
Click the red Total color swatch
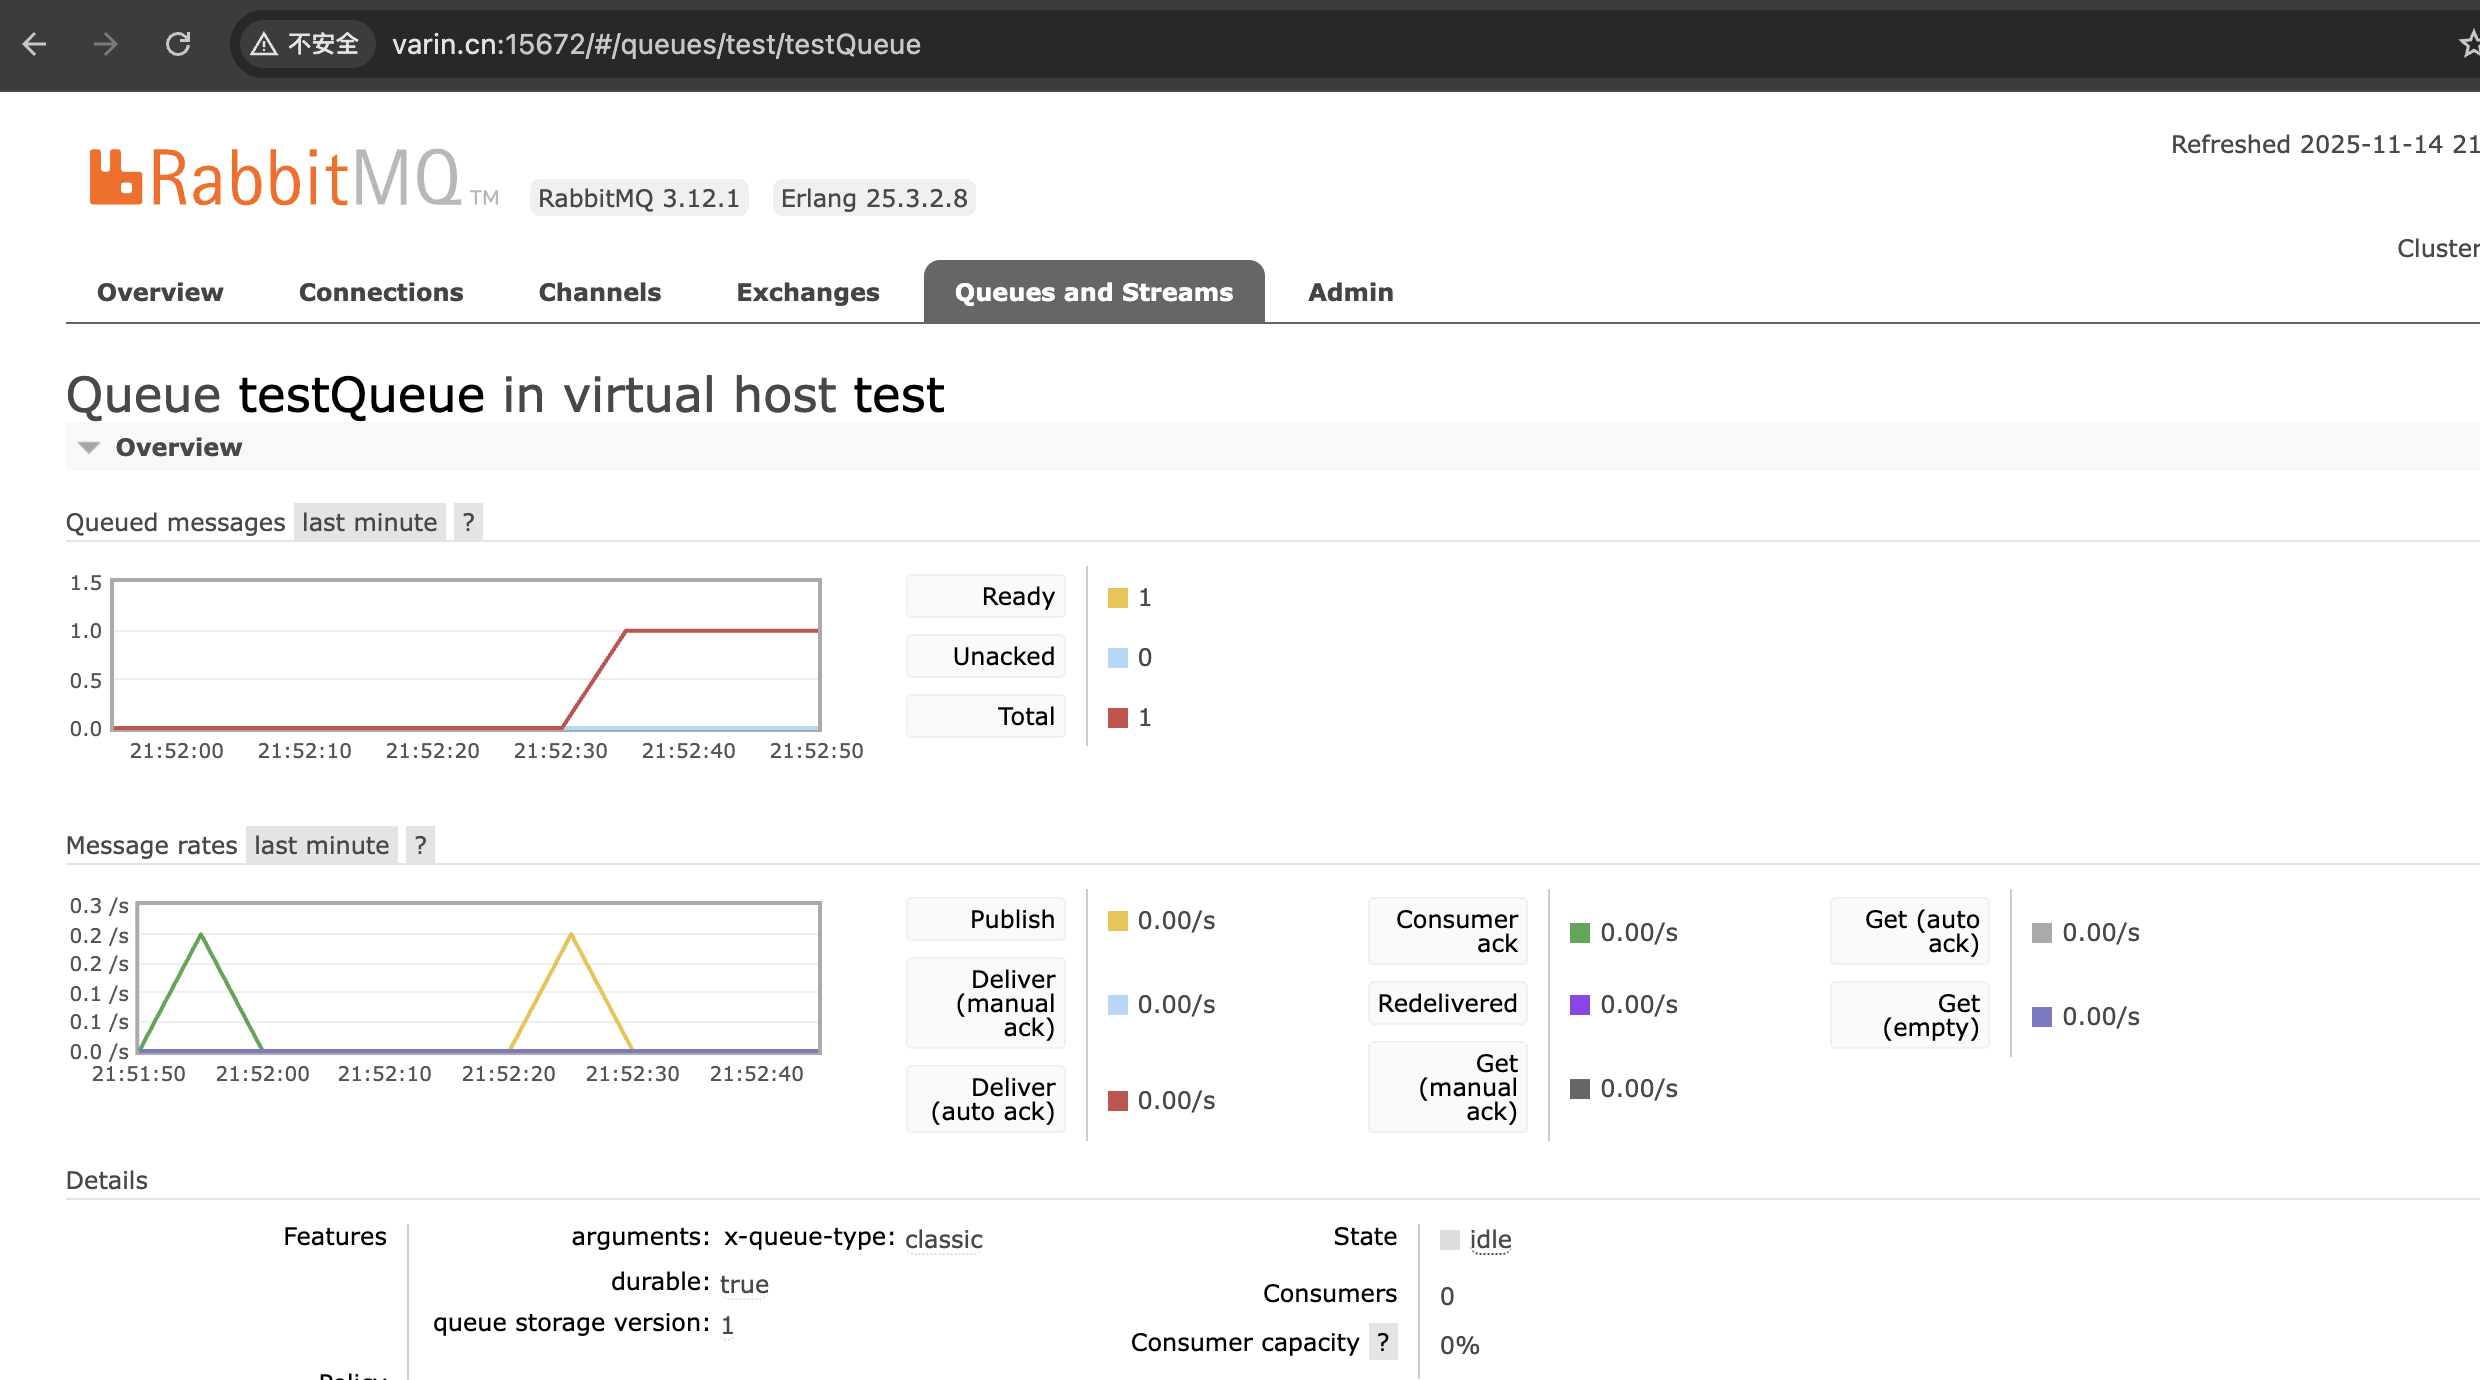point(1118,718)
